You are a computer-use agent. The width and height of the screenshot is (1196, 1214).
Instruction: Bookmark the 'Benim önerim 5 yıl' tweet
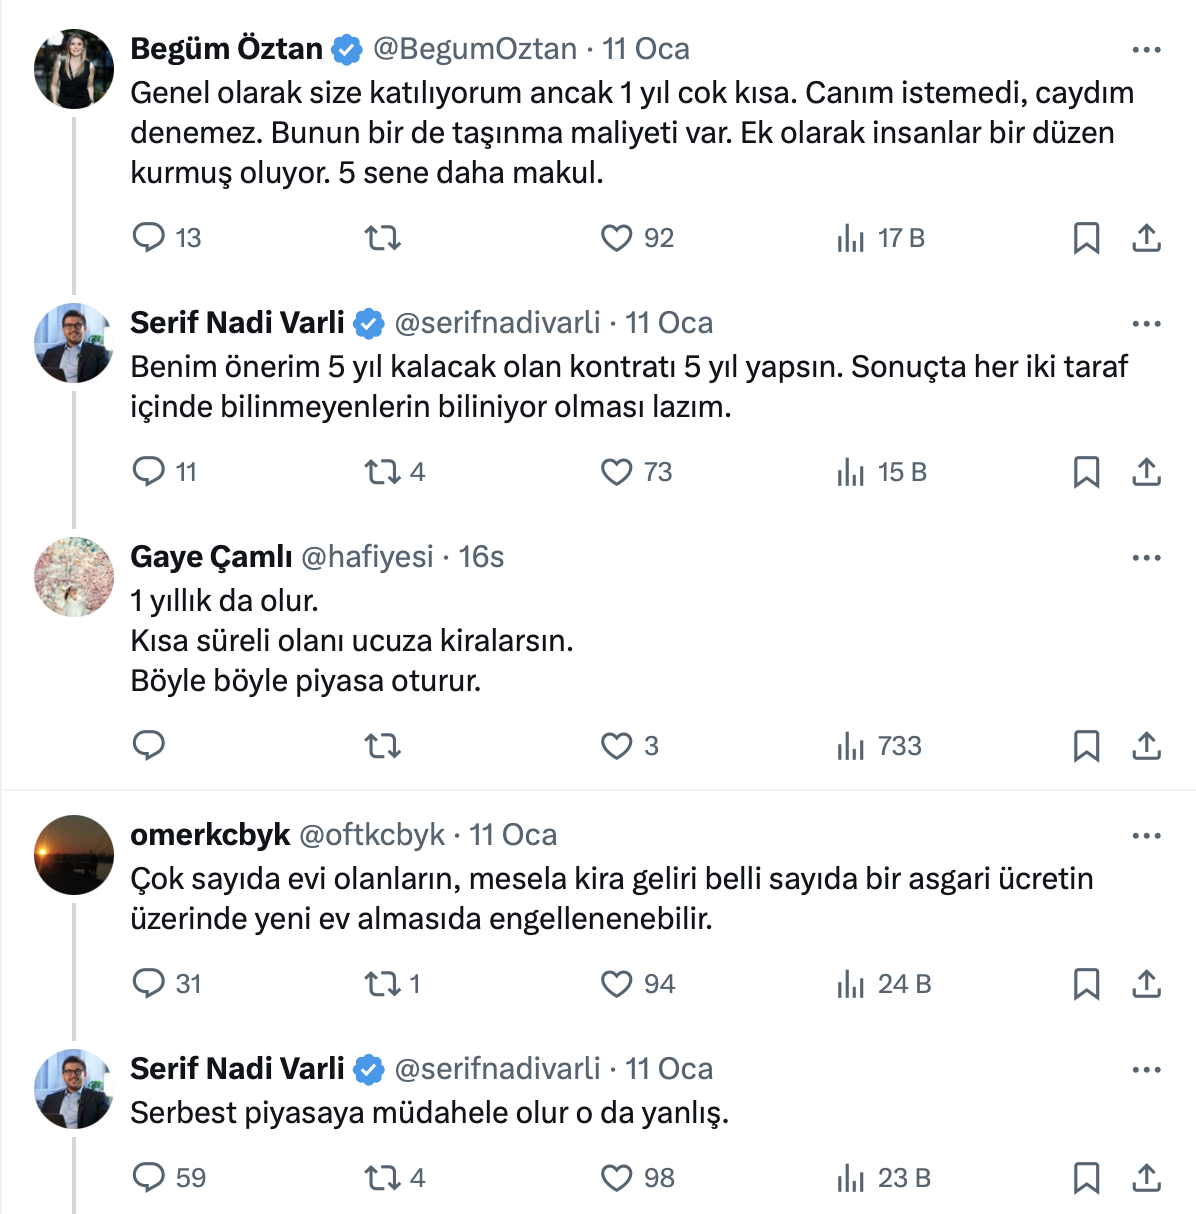(x=1086, y=472)
